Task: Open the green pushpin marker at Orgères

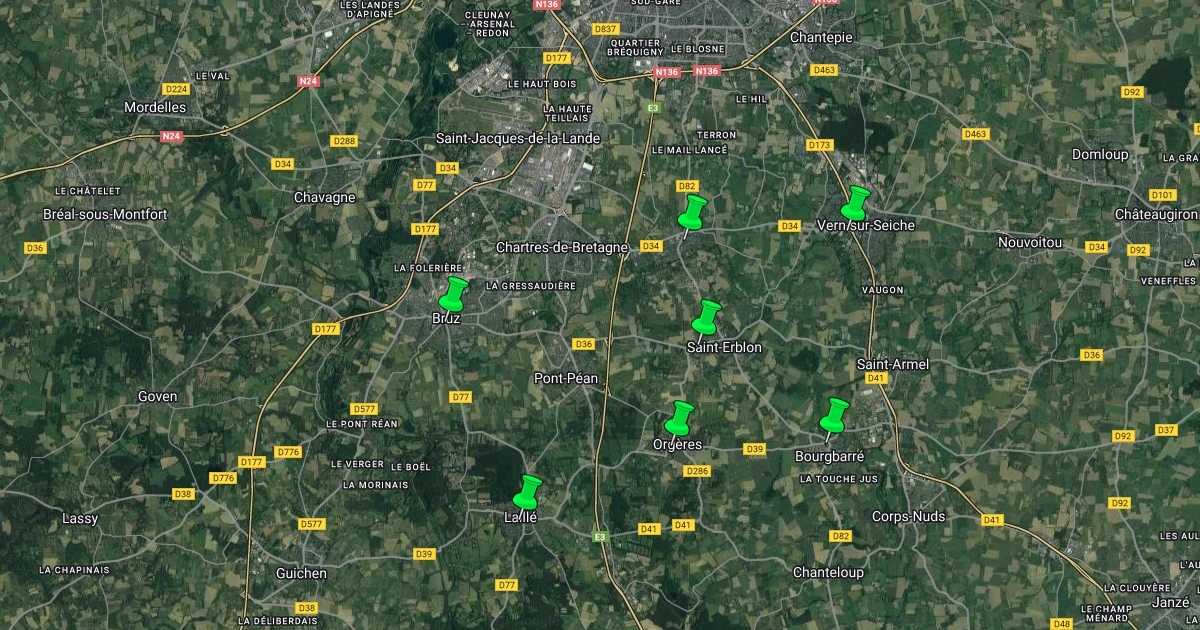Action: [x=681, y=418]
